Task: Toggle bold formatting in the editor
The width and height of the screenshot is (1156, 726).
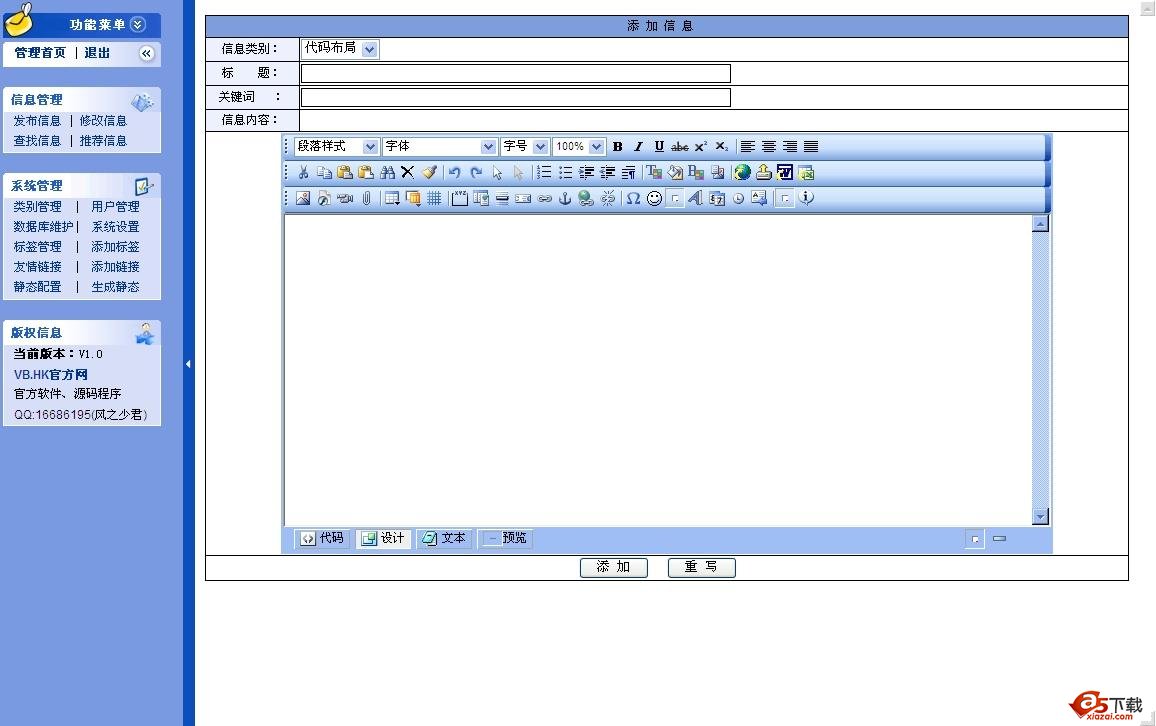Action: click(x=618, y=147)
